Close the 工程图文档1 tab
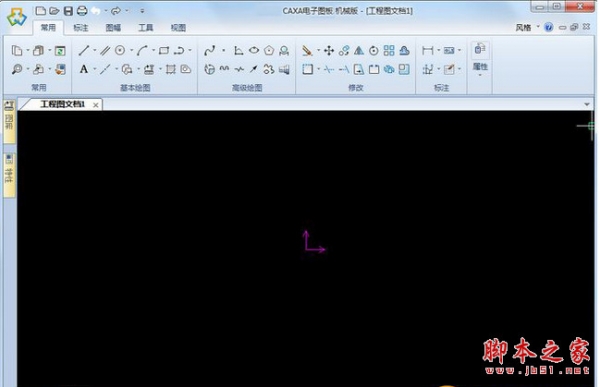This screenshot has height=387, width=600. click(96, 105)
